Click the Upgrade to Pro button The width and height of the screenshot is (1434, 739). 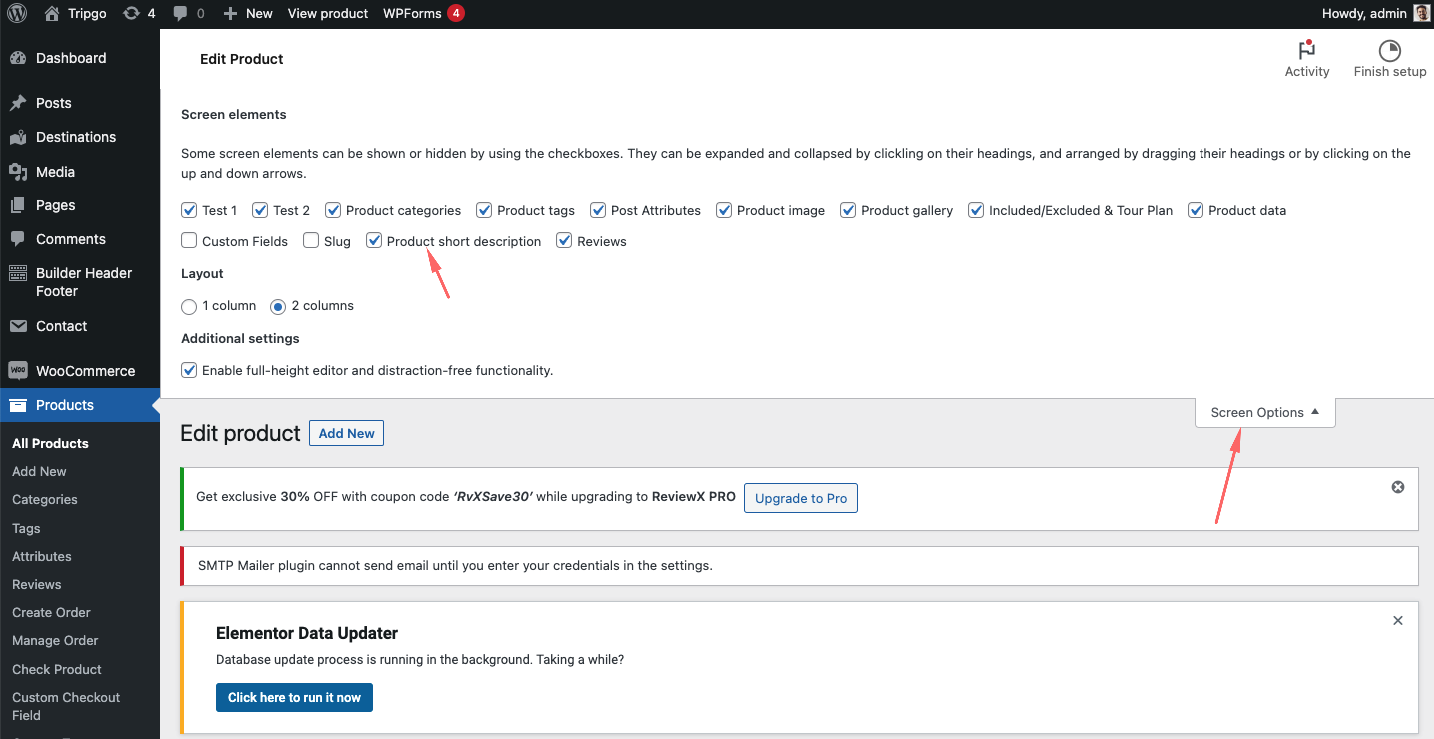point(801,498)
